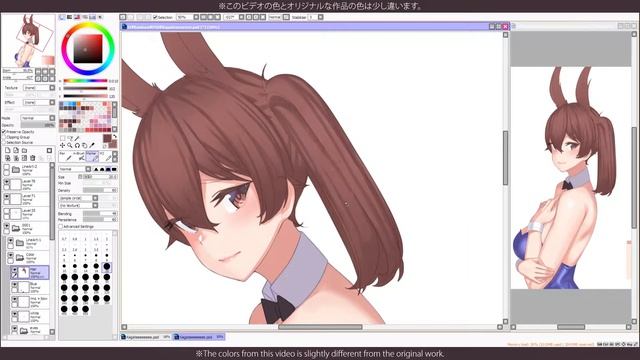The image size is (640, 360).
Task: Click the navigator thumbnail preview
Action: click(x=28, y=40)
